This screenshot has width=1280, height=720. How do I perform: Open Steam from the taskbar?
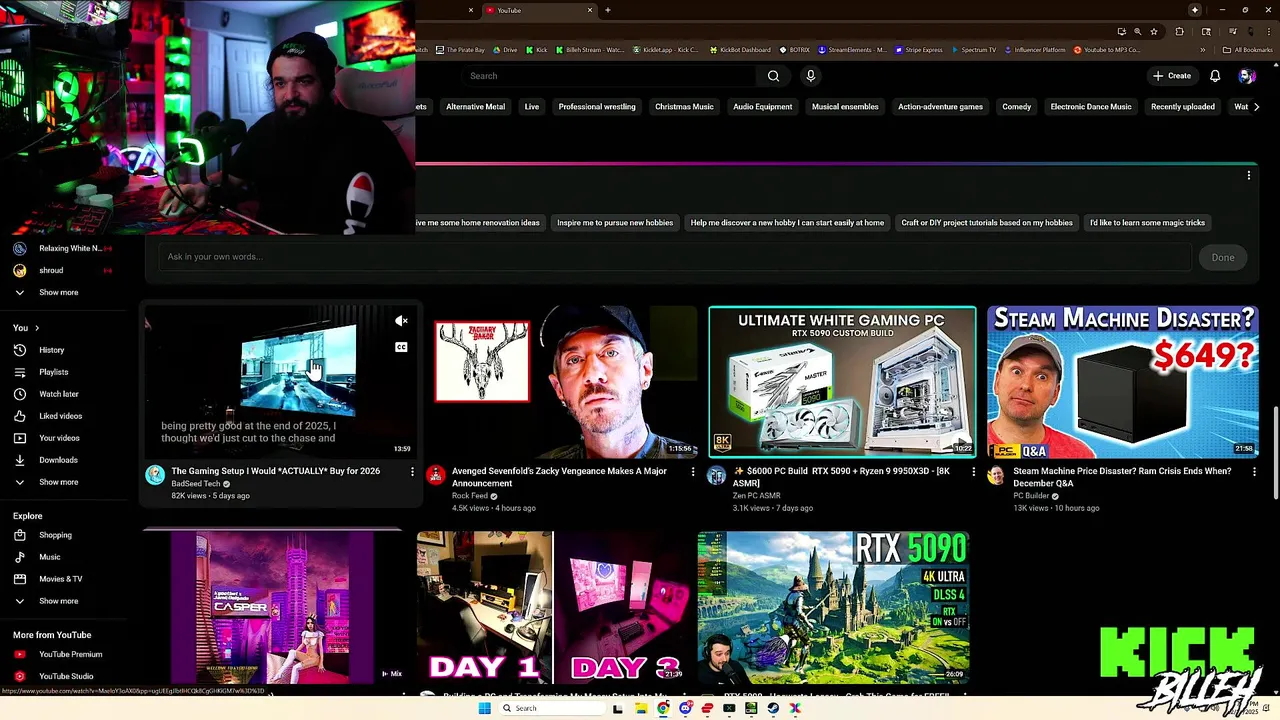pyautogui.click(x=773, y=708)
